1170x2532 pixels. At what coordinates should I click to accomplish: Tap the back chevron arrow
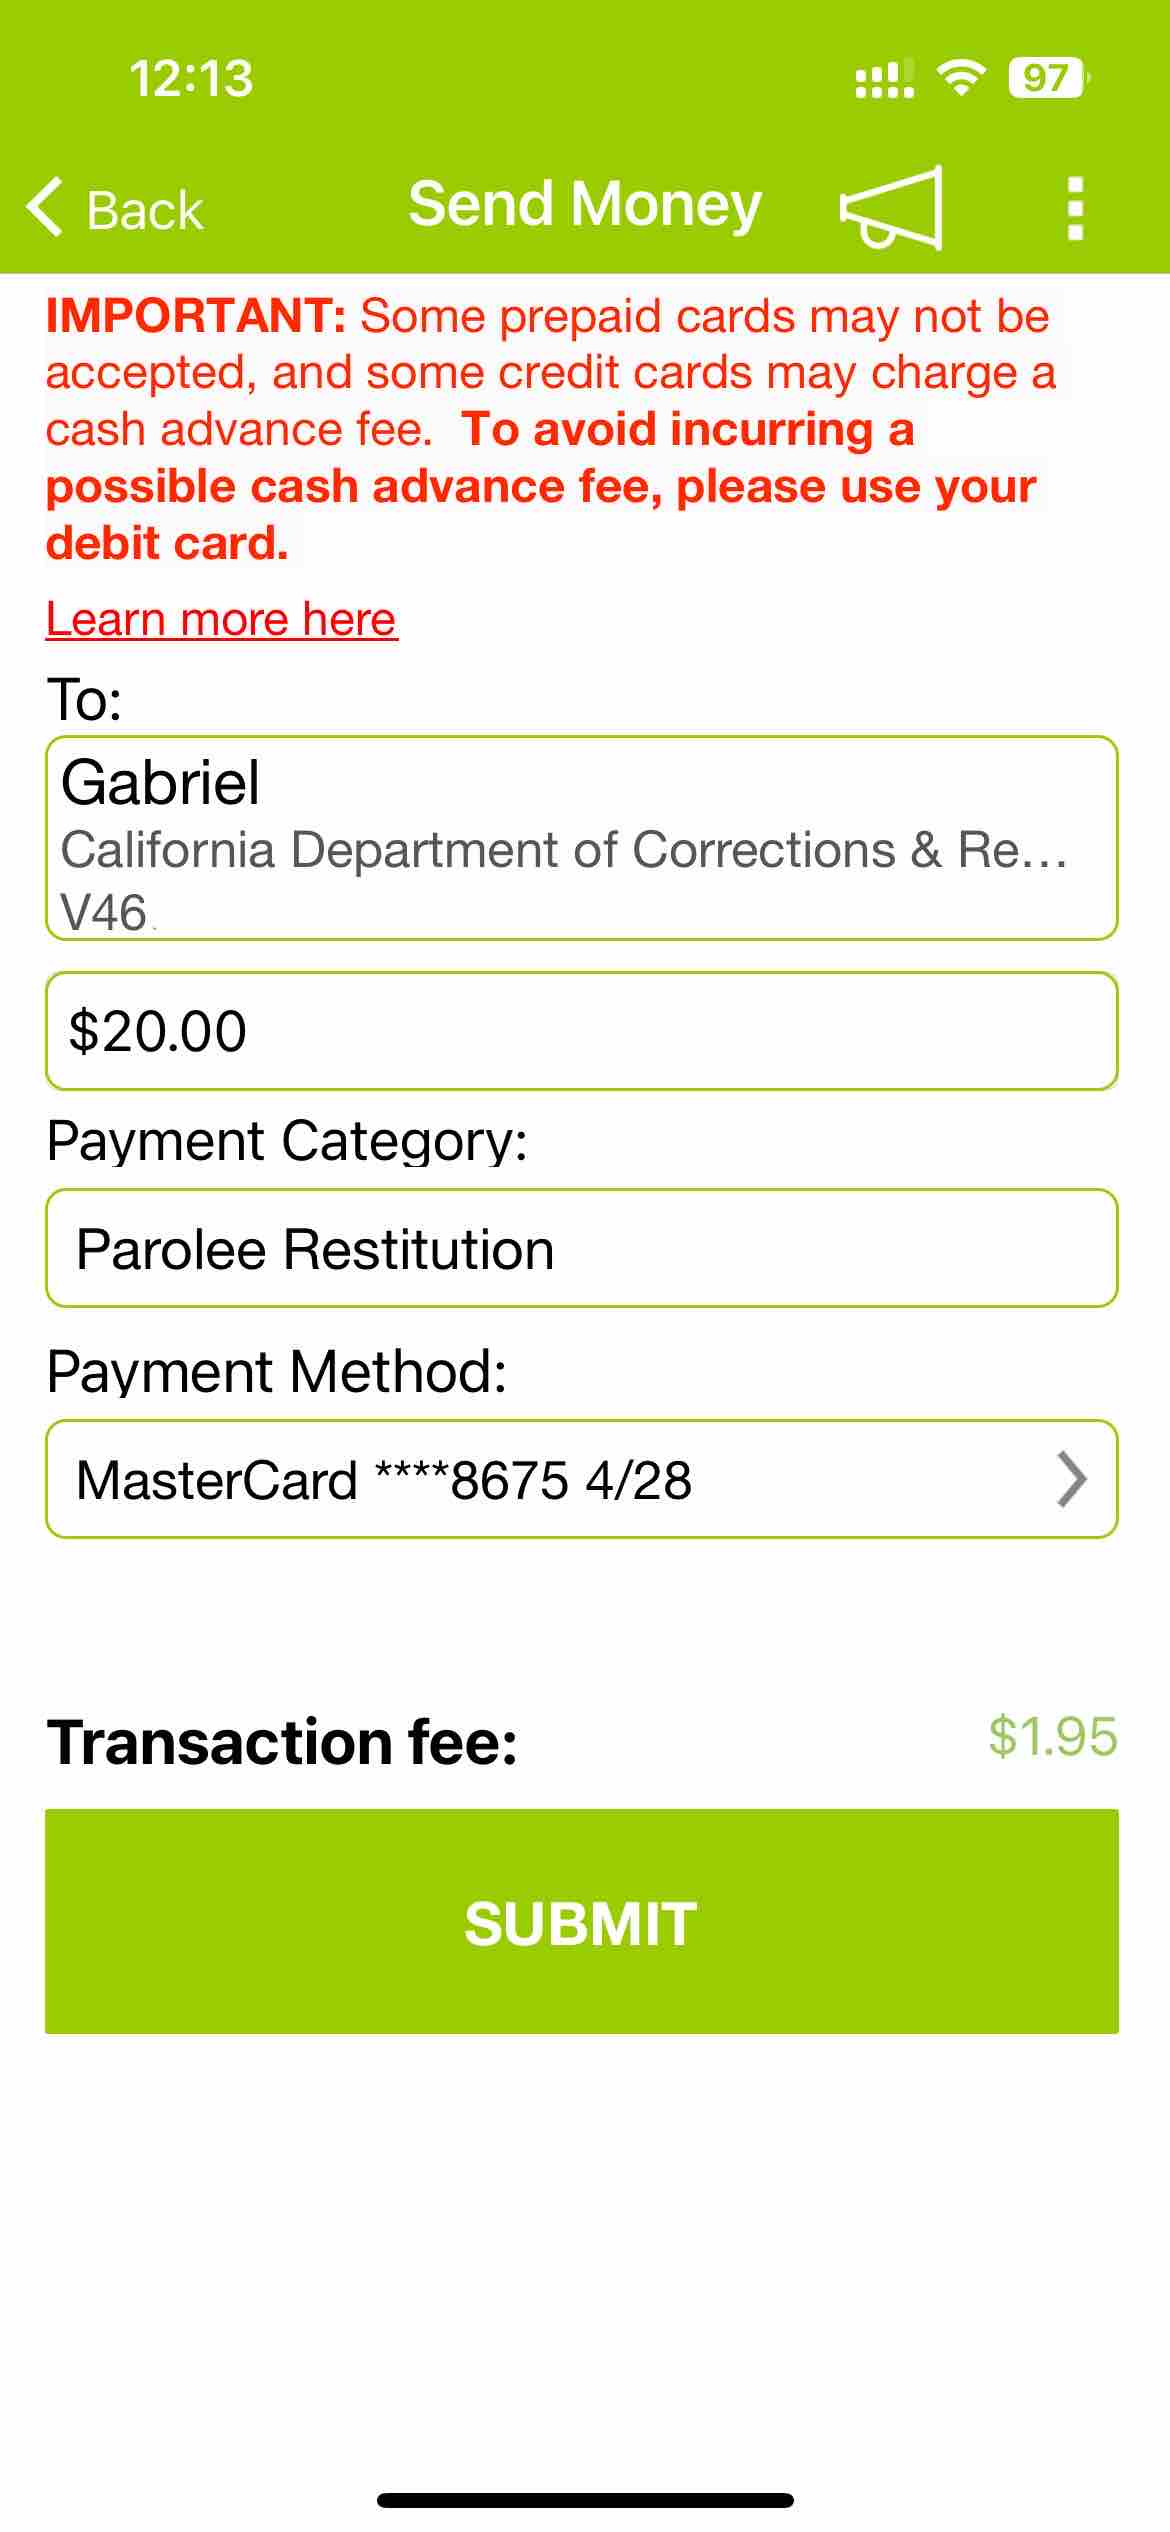[x=45, y=208]
